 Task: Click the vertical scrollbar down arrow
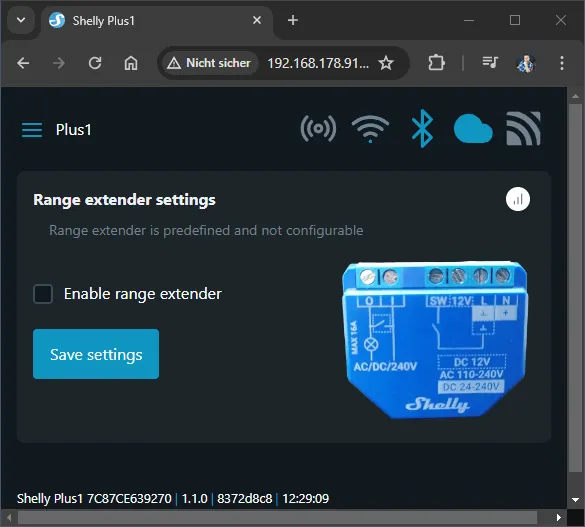(x=575, y=499)
